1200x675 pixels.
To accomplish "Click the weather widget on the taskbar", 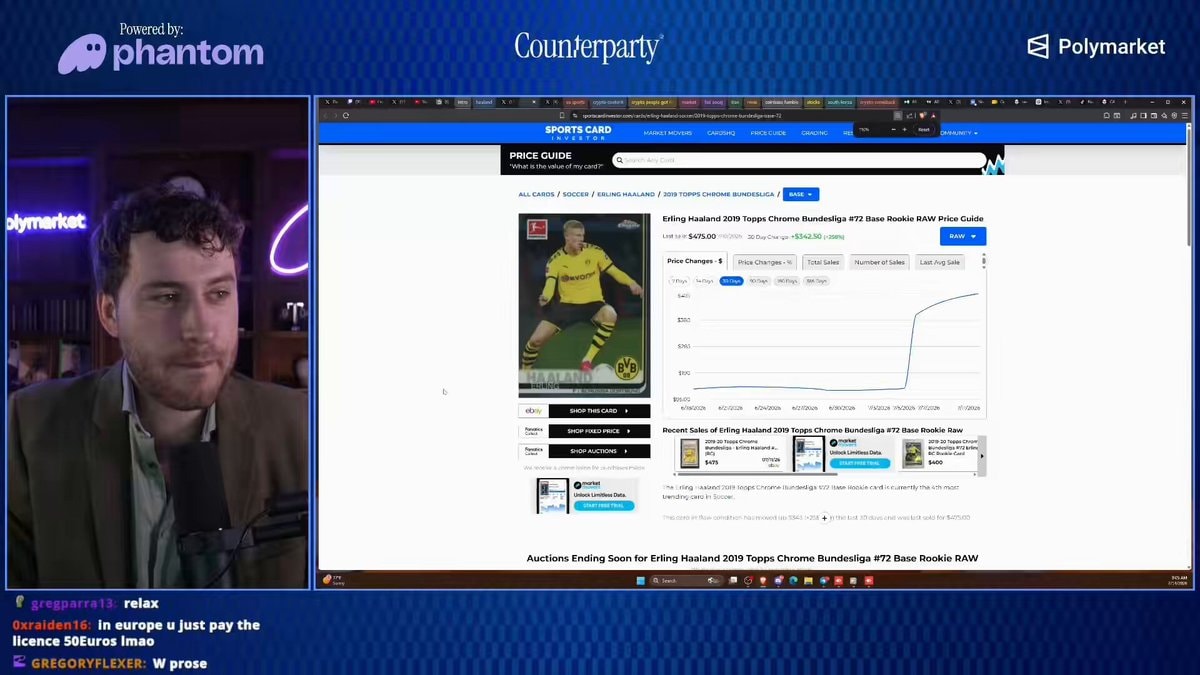I will pos(334,580).
